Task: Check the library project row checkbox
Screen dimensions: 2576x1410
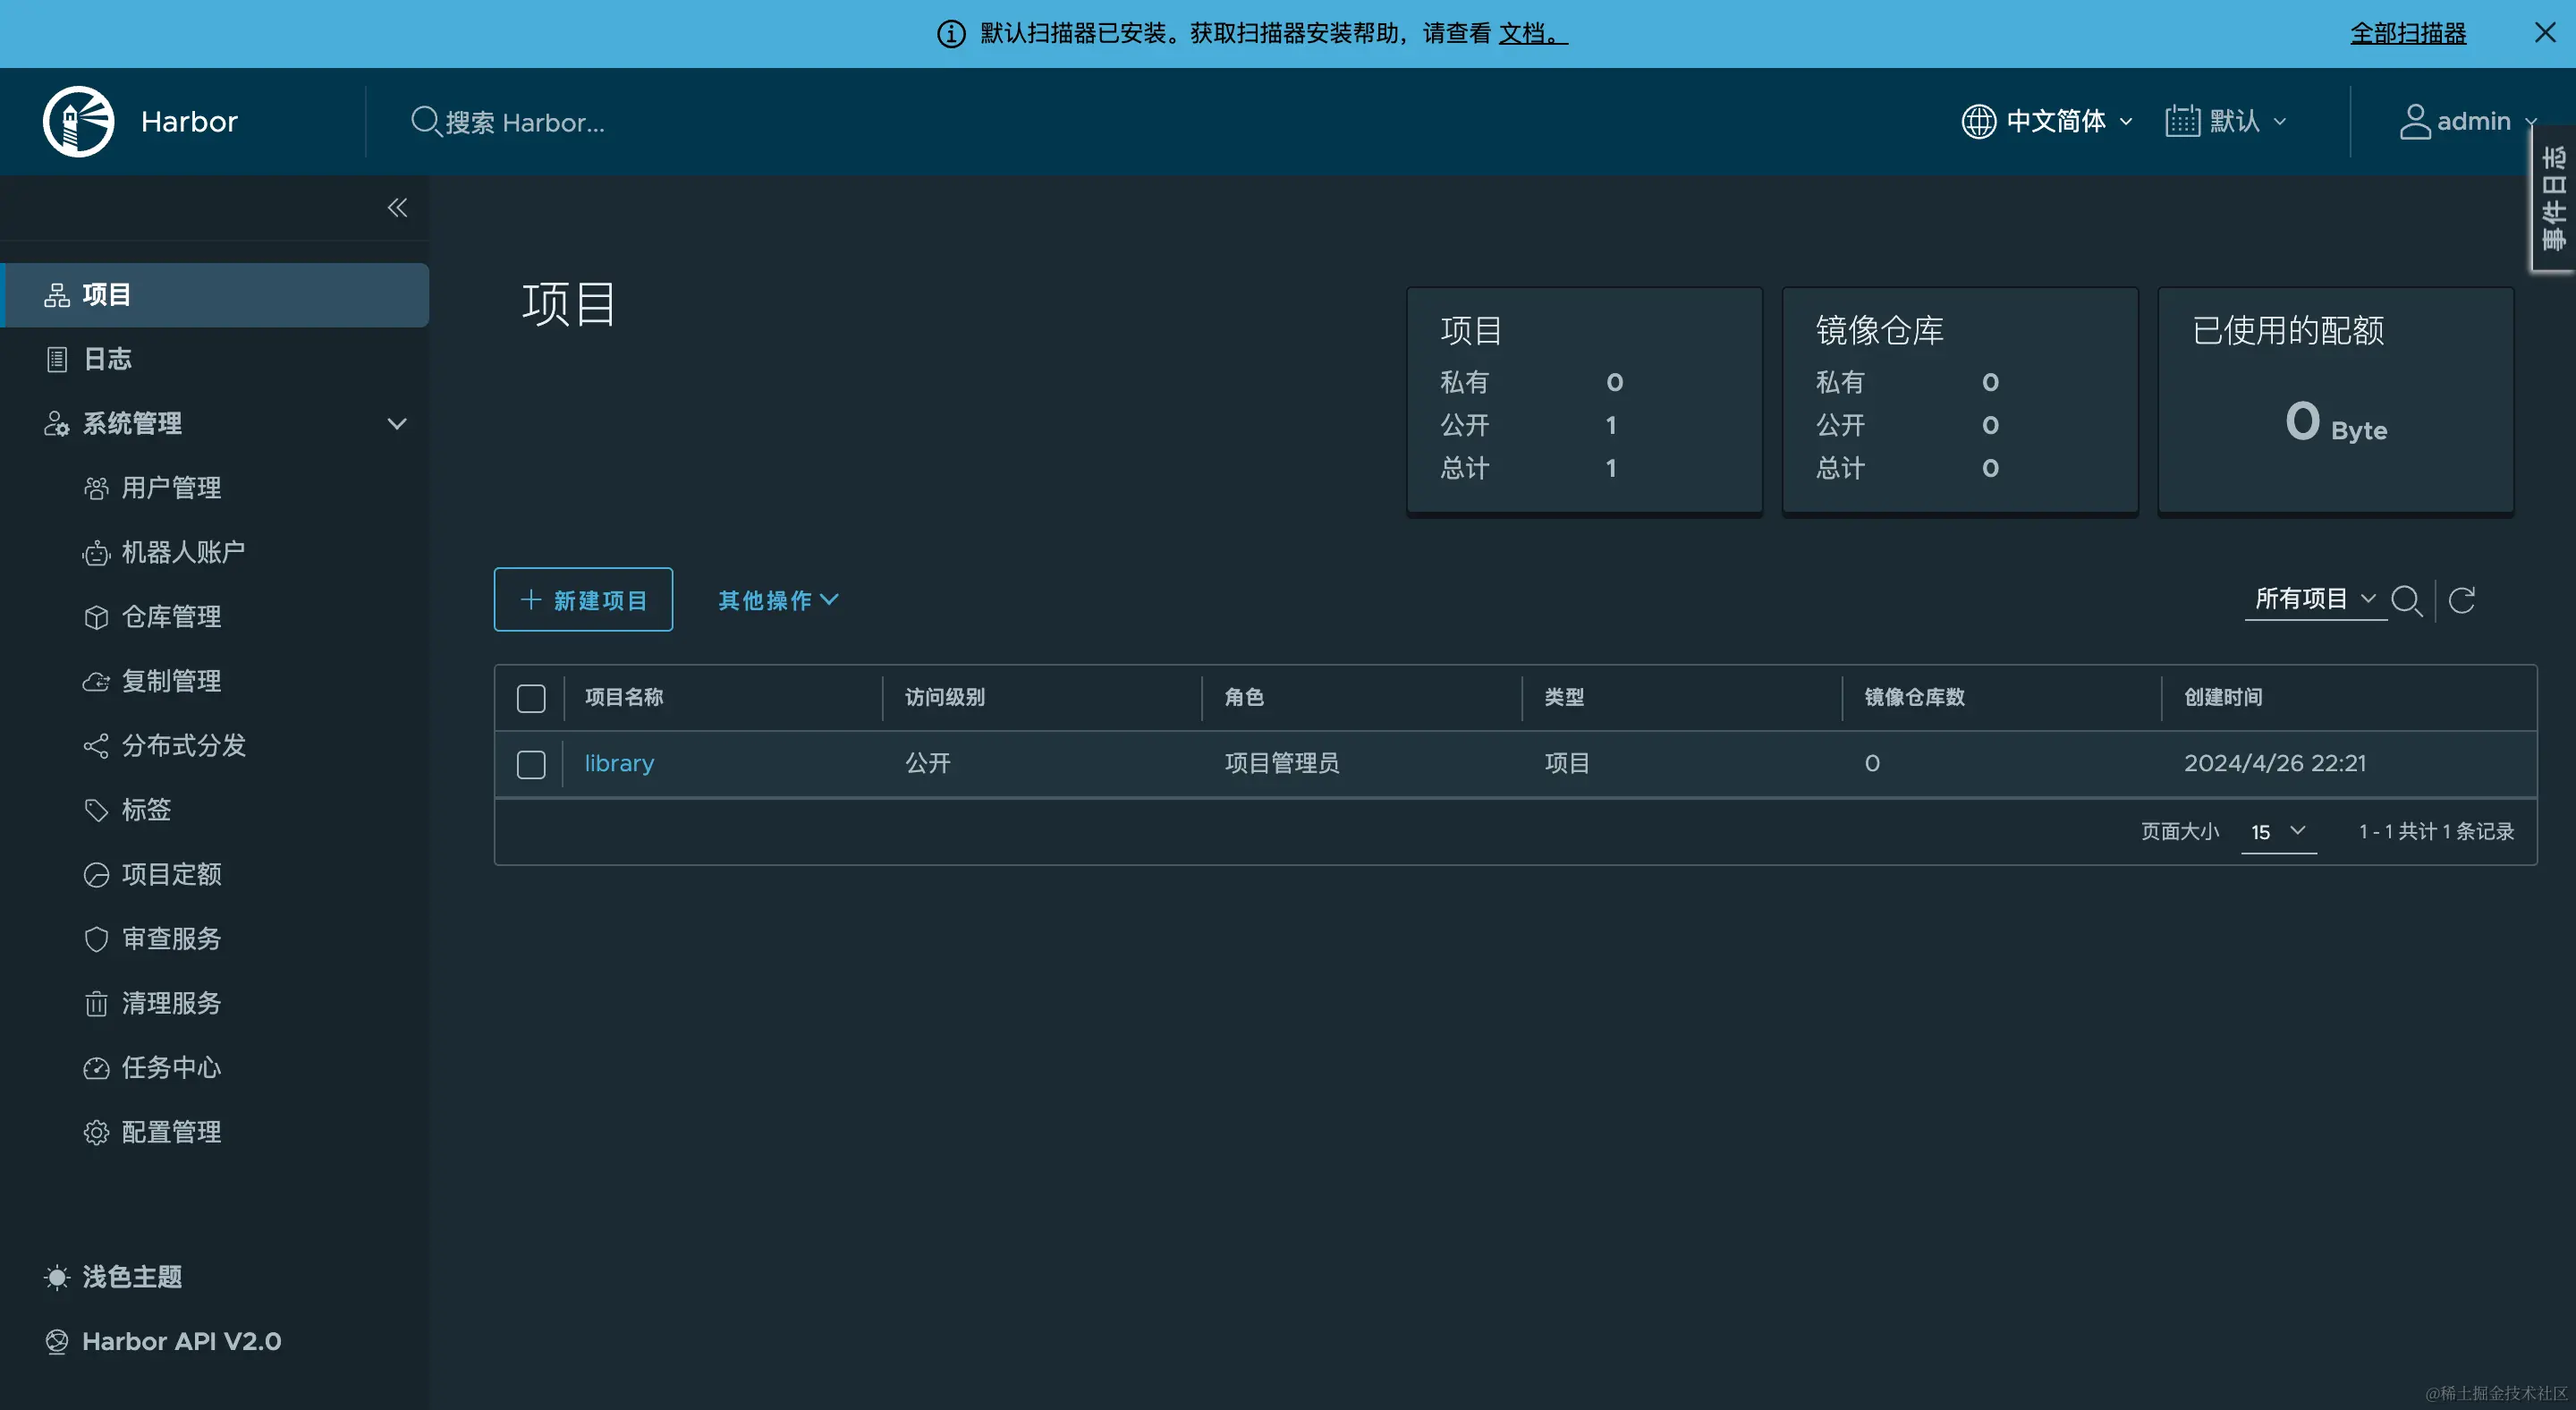Action: [x=531, y=763]
